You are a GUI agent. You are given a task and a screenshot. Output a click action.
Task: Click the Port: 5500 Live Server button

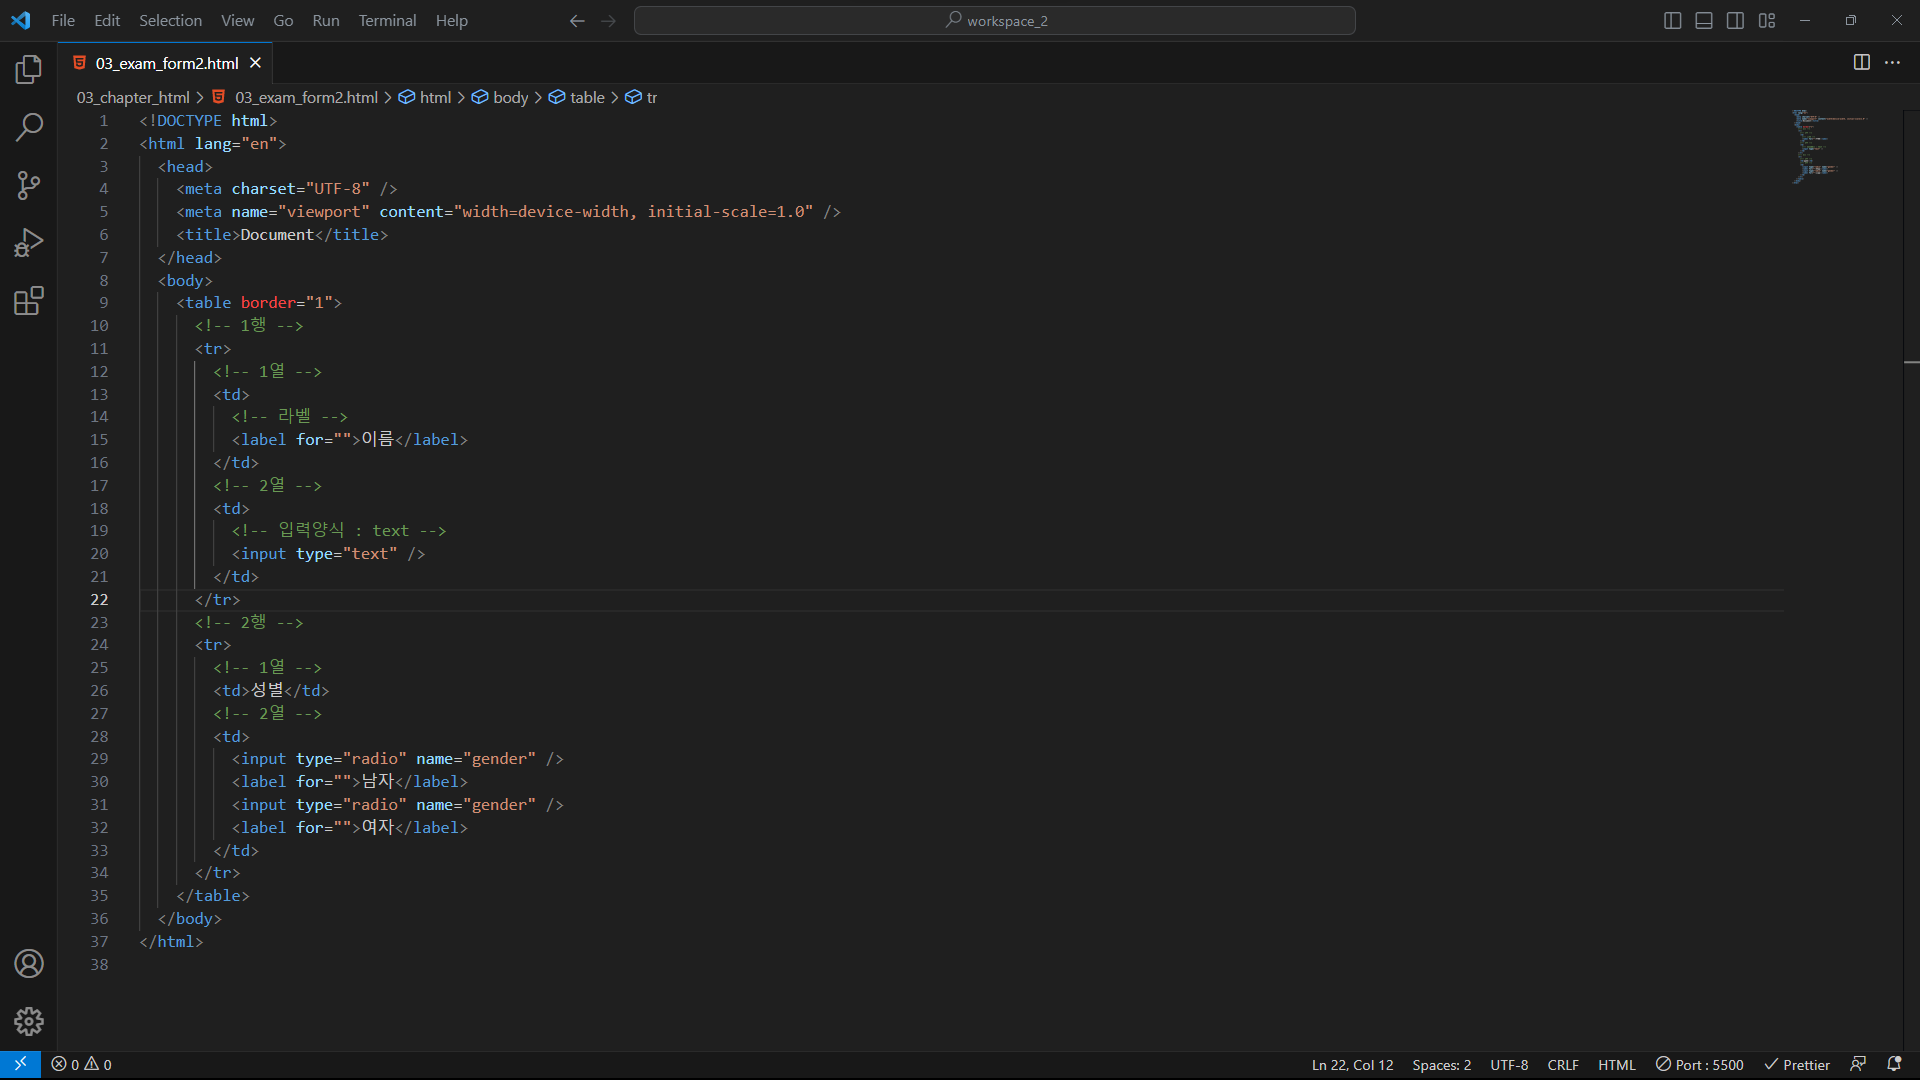(1700, 1065)
